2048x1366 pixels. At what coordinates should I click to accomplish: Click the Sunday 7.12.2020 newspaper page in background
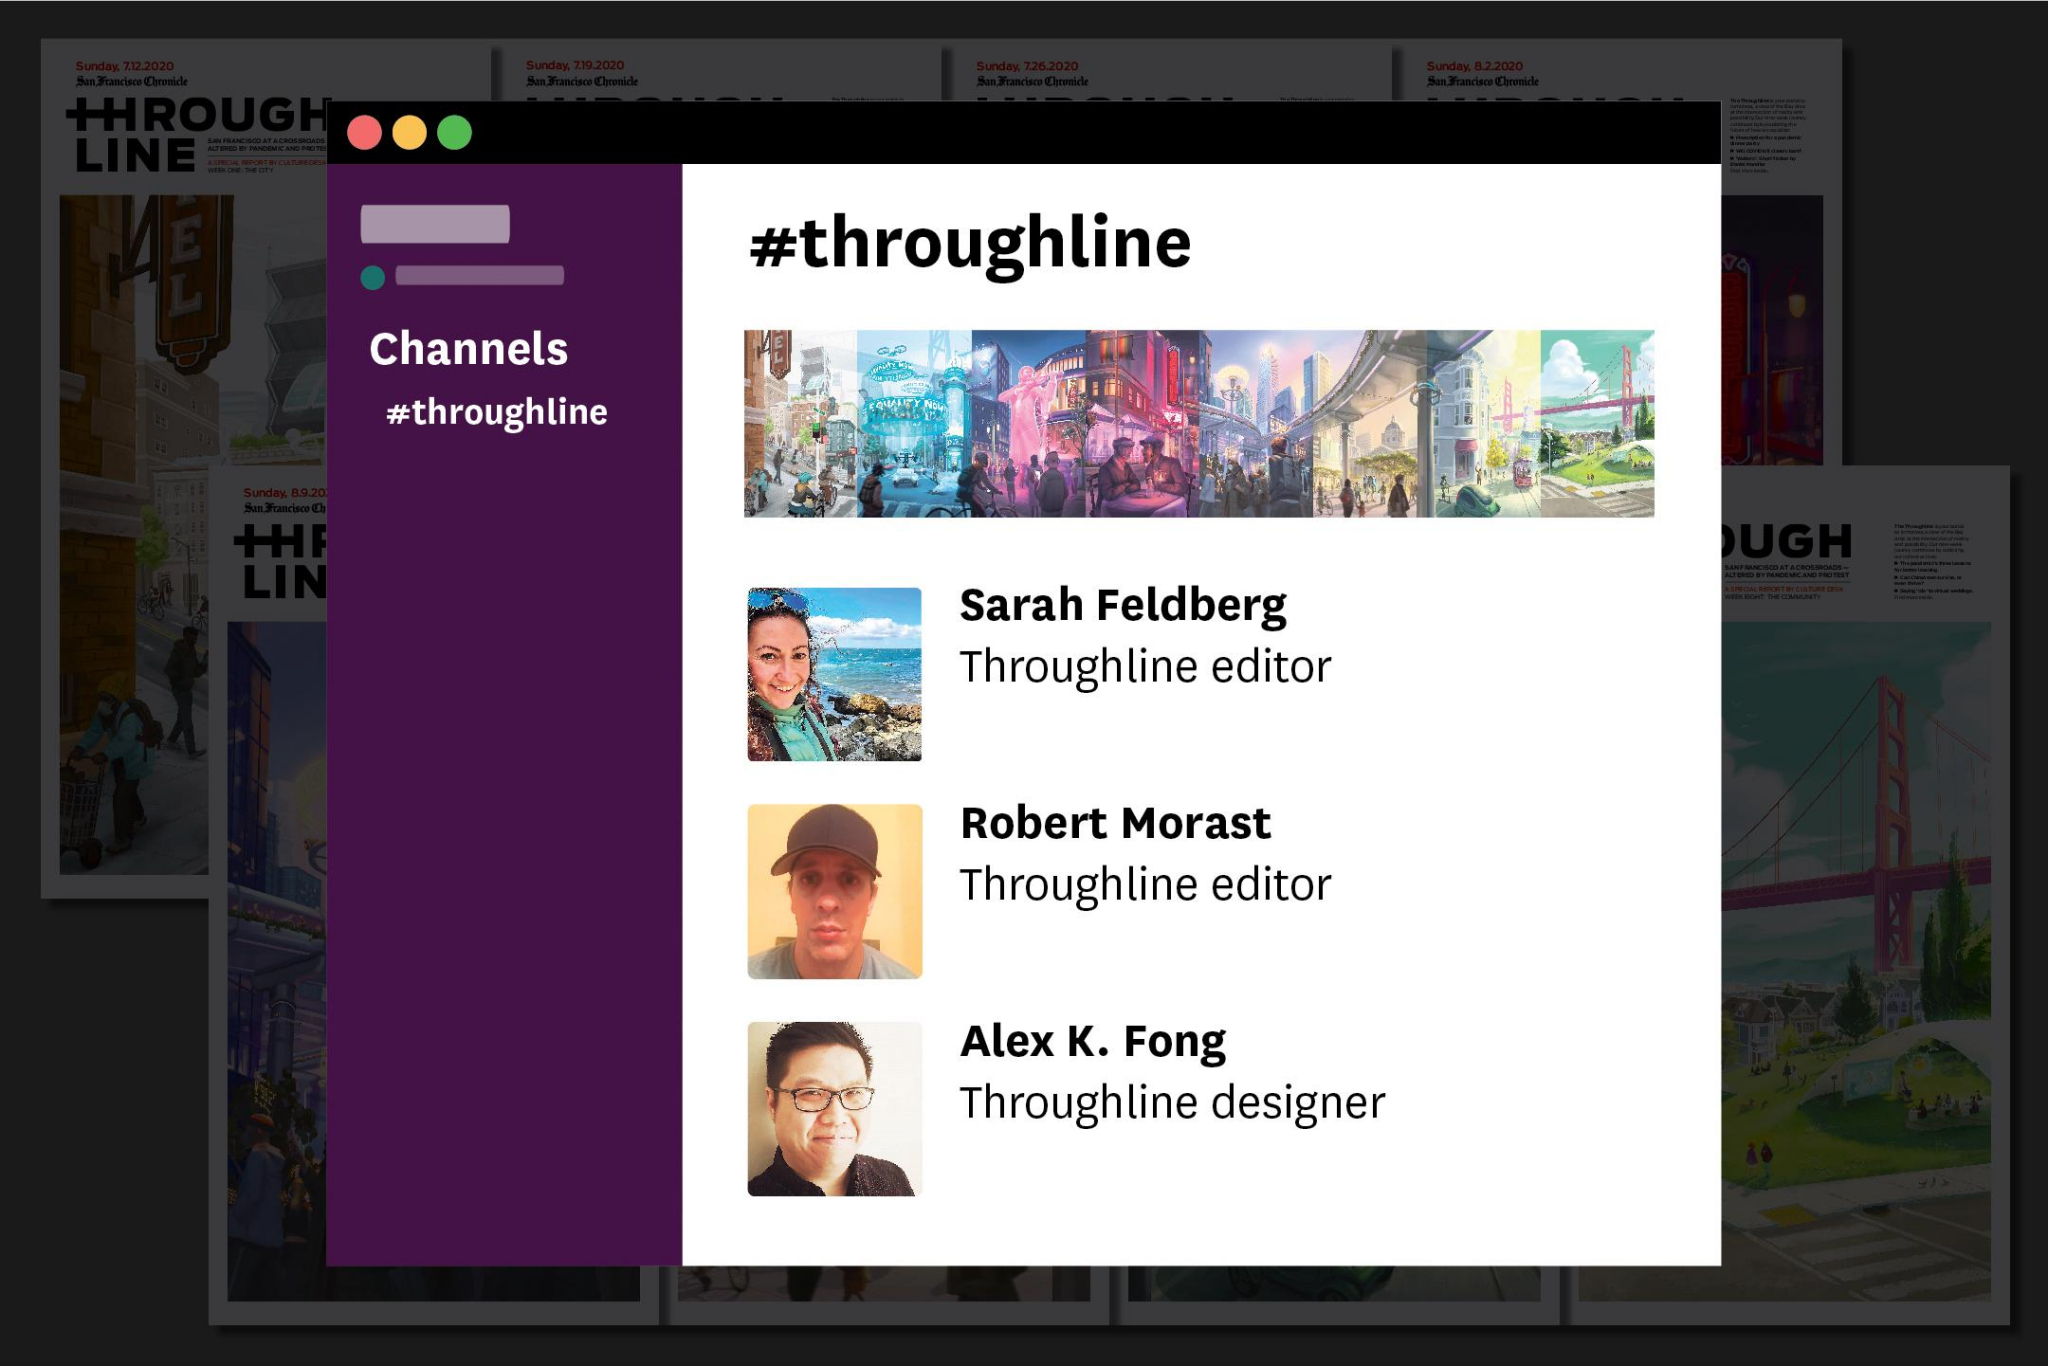(x=185, y=468)
